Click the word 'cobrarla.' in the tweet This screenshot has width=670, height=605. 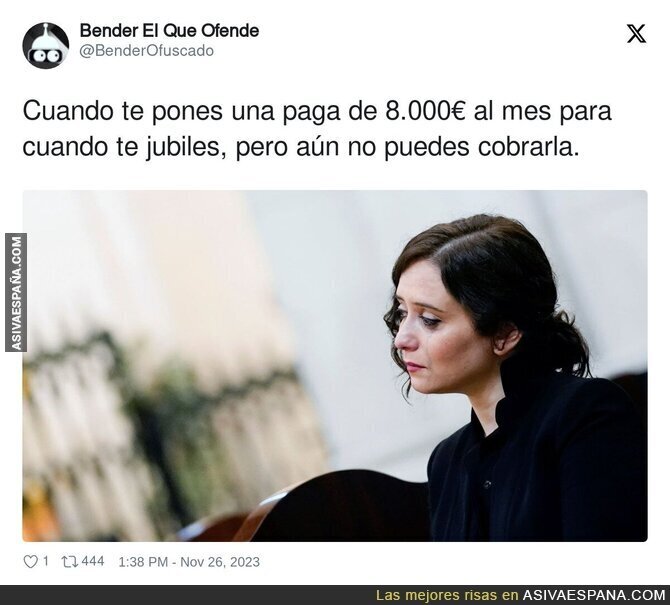529,147
